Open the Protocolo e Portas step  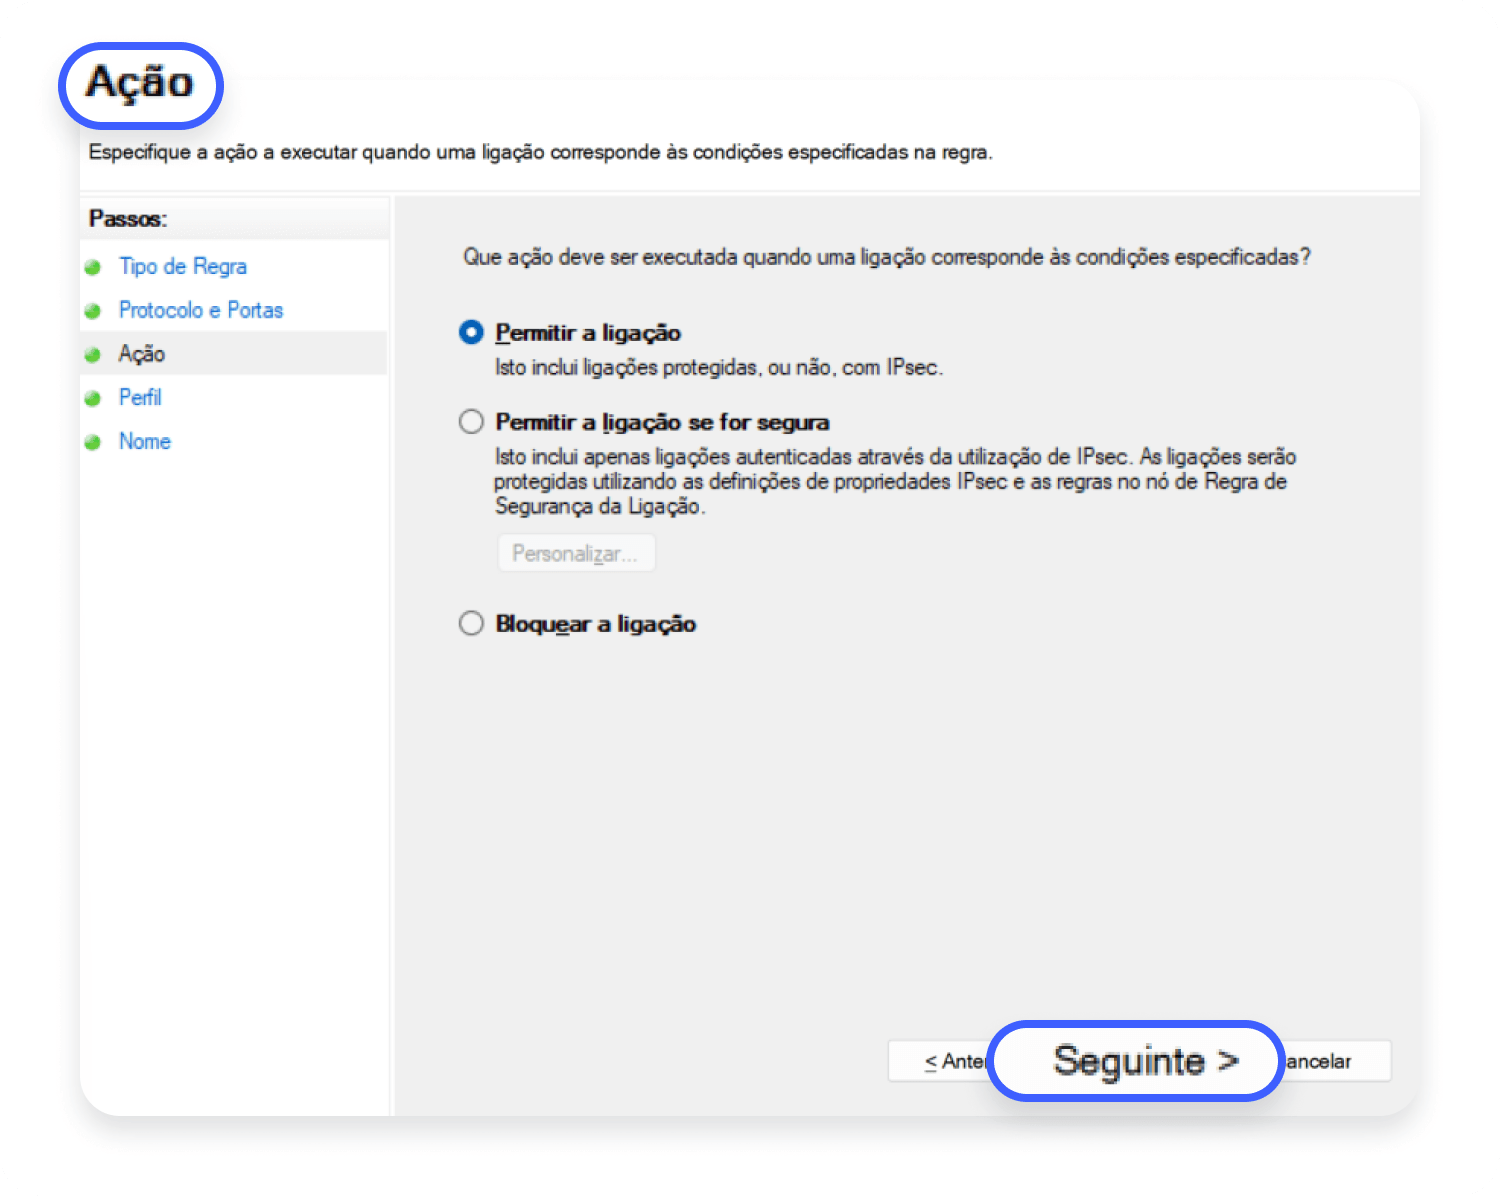(201, 310)
